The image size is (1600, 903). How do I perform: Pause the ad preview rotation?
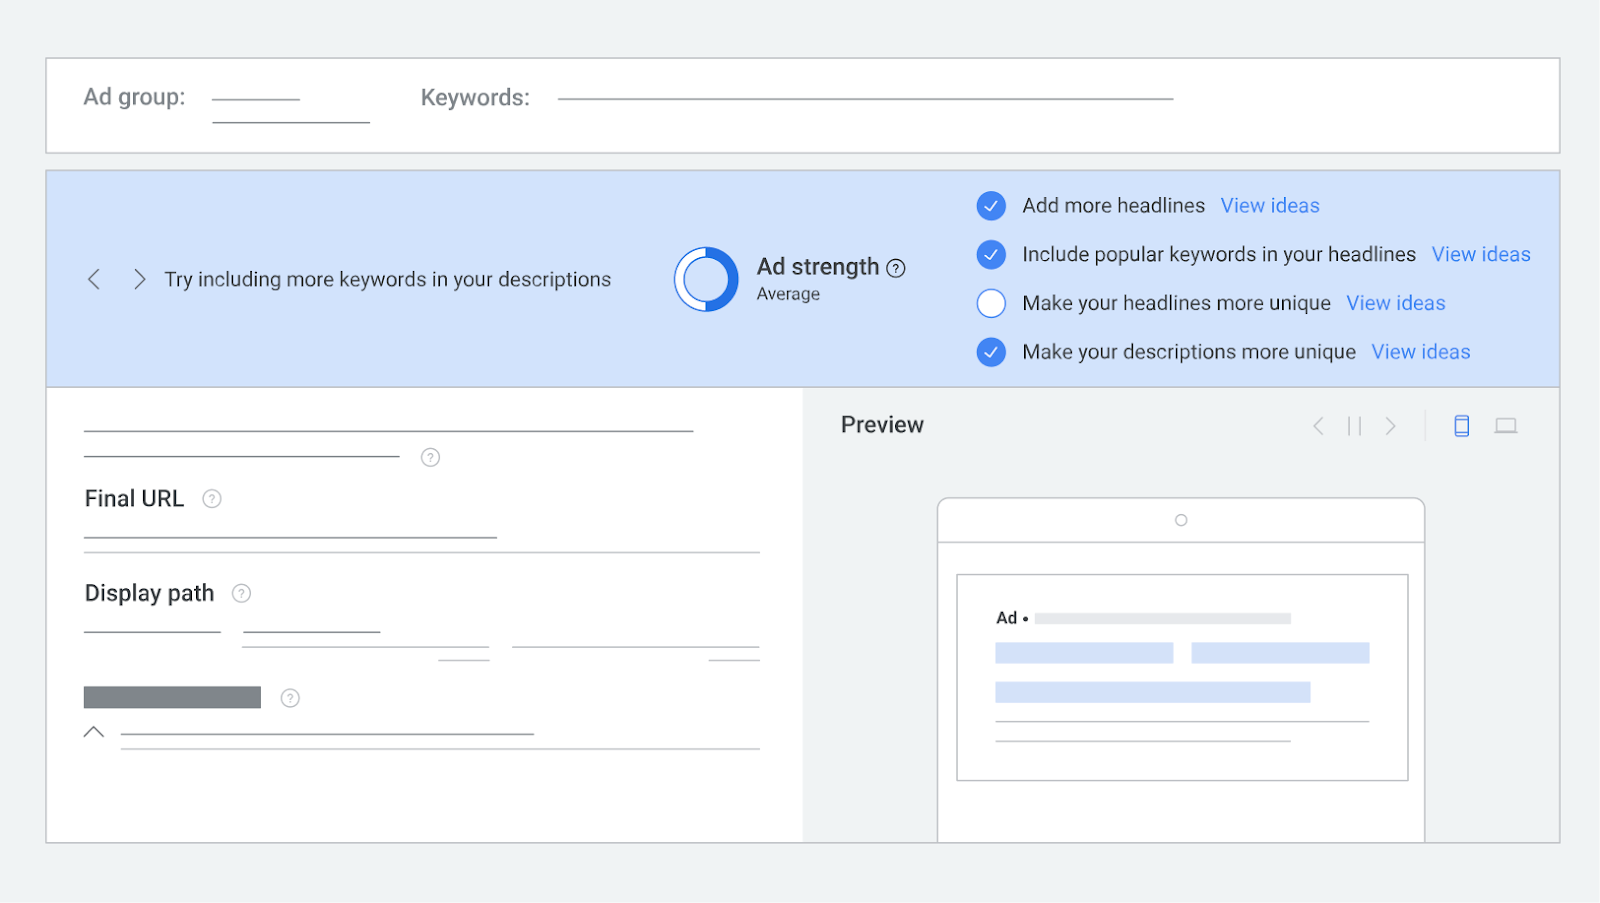[x=1355, y=426]
